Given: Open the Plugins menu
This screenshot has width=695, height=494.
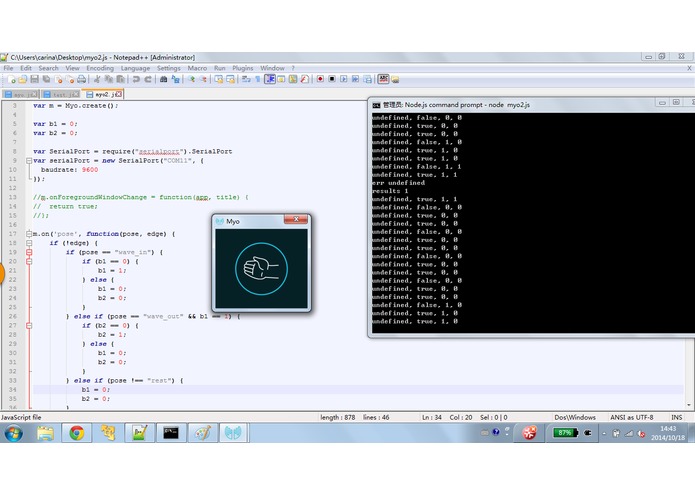Looking at the screenshot, I should tap(242, 68).
